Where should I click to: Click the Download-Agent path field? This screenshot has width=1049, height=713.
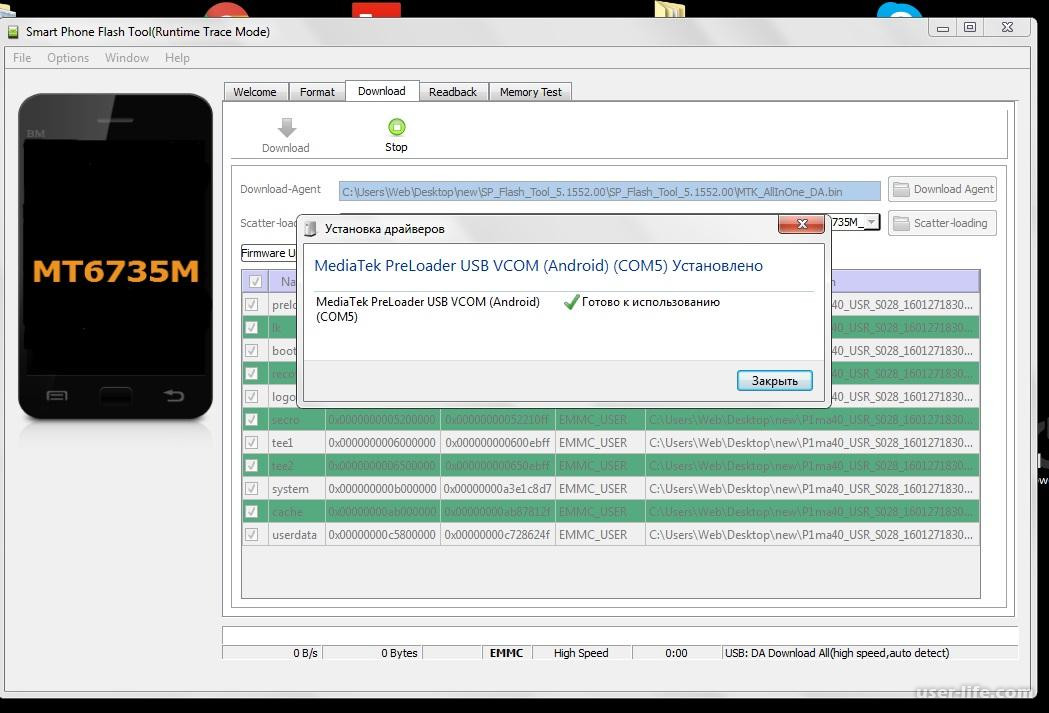click(x=609, y=191)
